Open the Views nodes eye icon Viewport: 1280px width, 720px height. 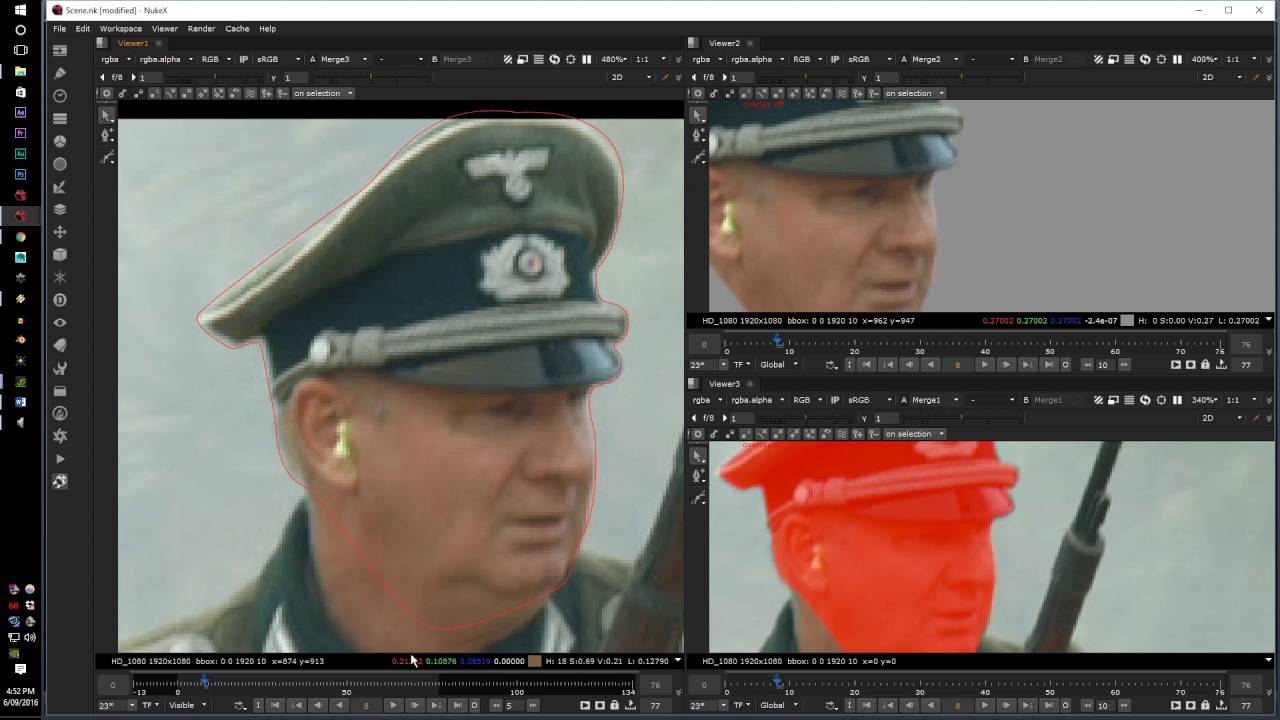[x=60, y=323]
